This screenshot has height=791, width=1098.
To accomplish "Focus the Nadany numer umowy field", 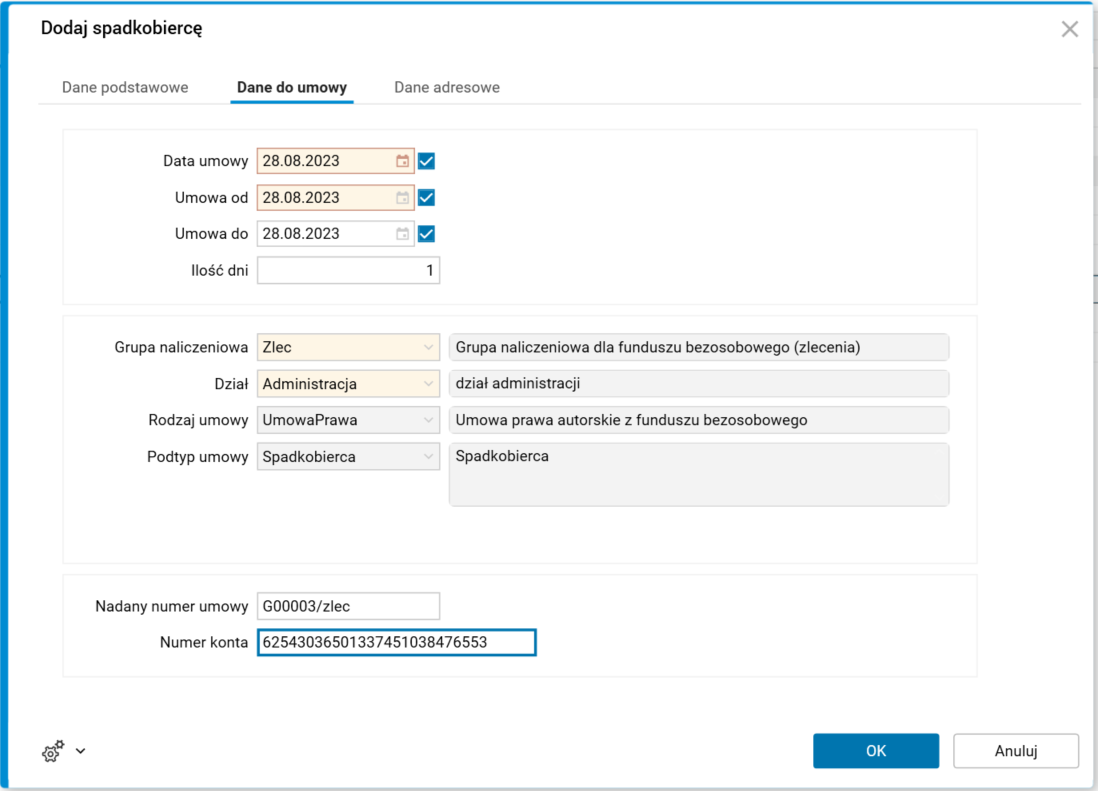I will [x=347, y=606].
